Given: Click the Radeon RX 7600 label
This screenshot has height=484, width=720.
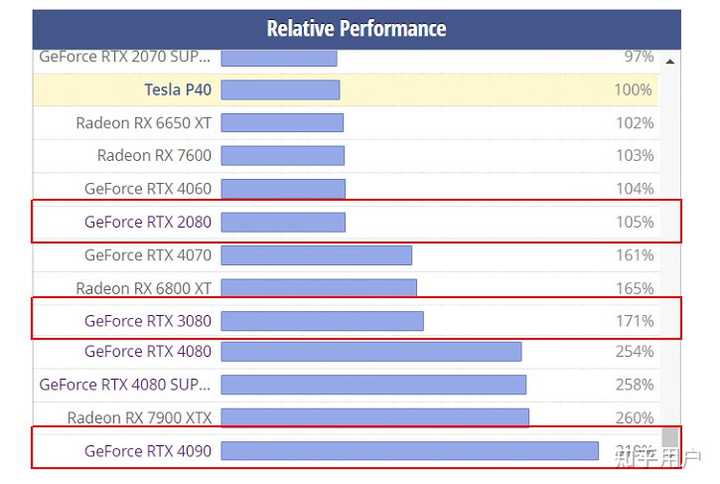Looking at the screenshot, I should 154,155.
